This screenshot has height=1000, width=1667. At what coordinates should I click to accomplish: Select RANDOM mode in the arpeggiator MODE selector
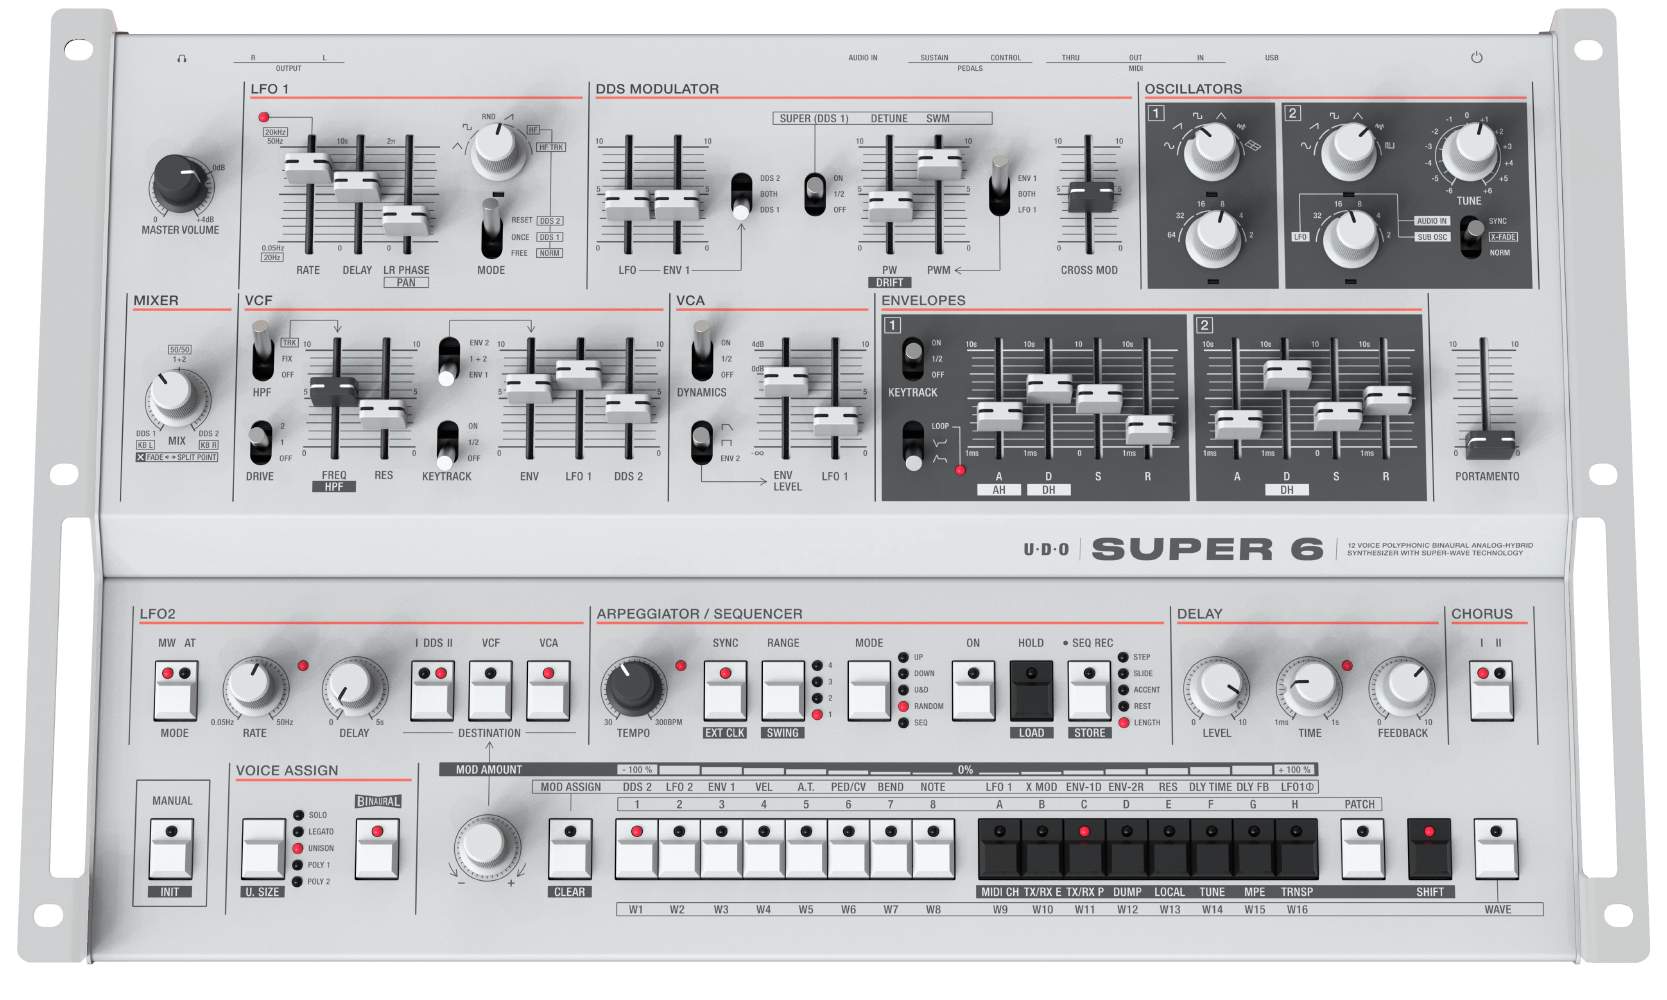pos(903,704)
